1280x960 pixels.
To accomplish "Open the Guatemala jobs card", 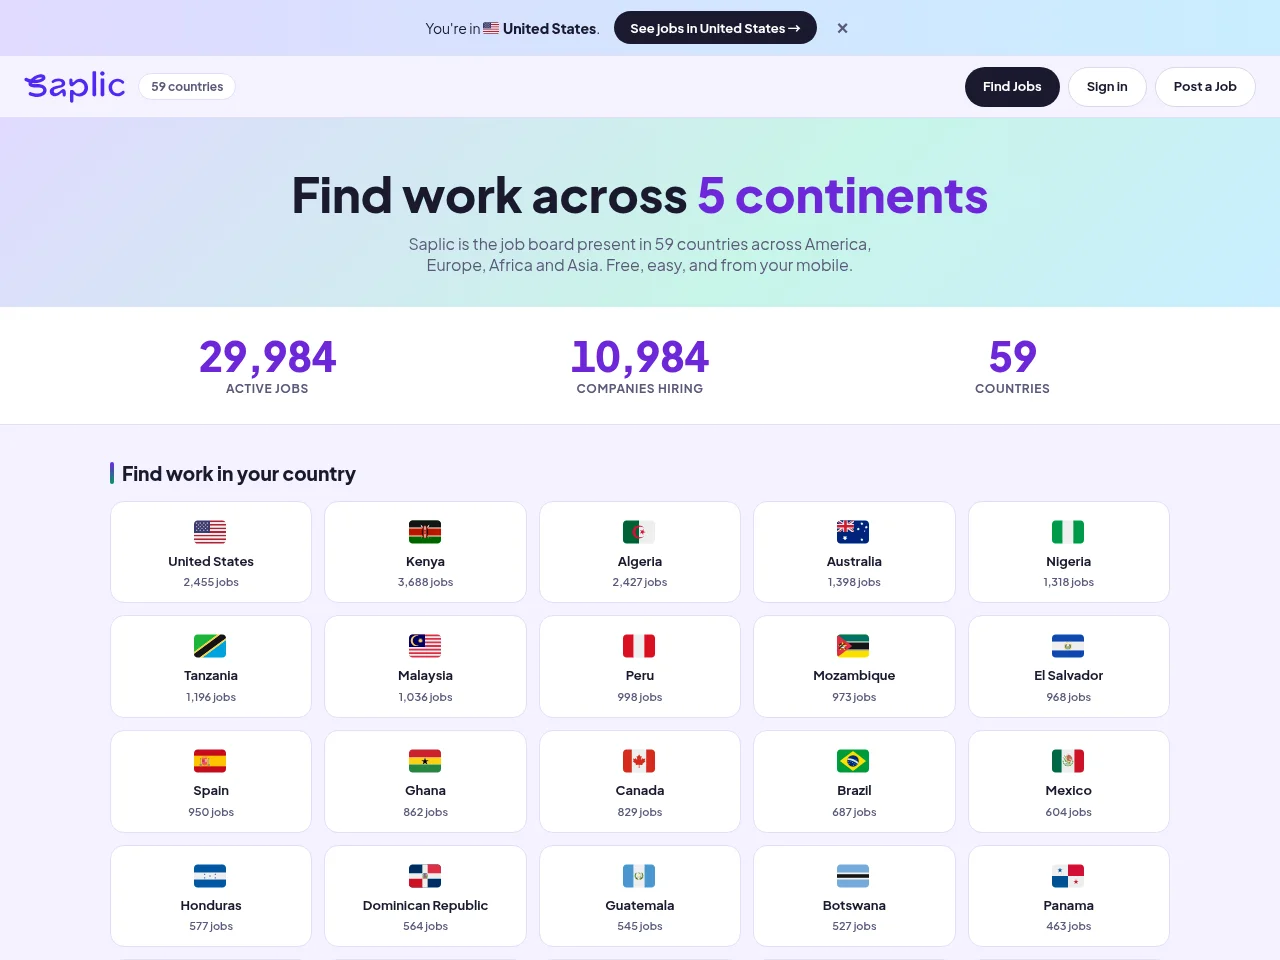I will [x=640, y=896].
